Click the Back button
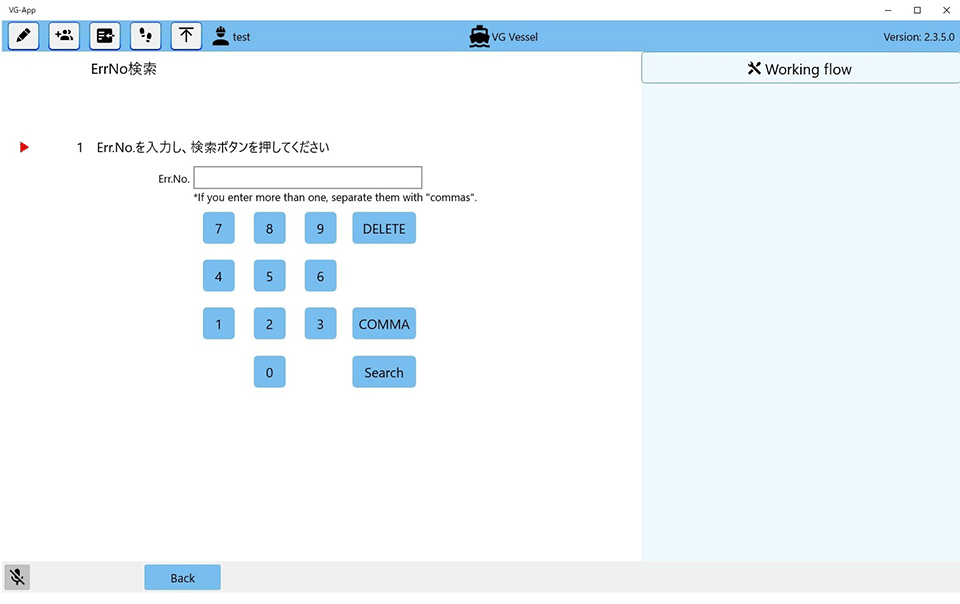The height and width of the screenshot is (604, 960). [182, 577]
